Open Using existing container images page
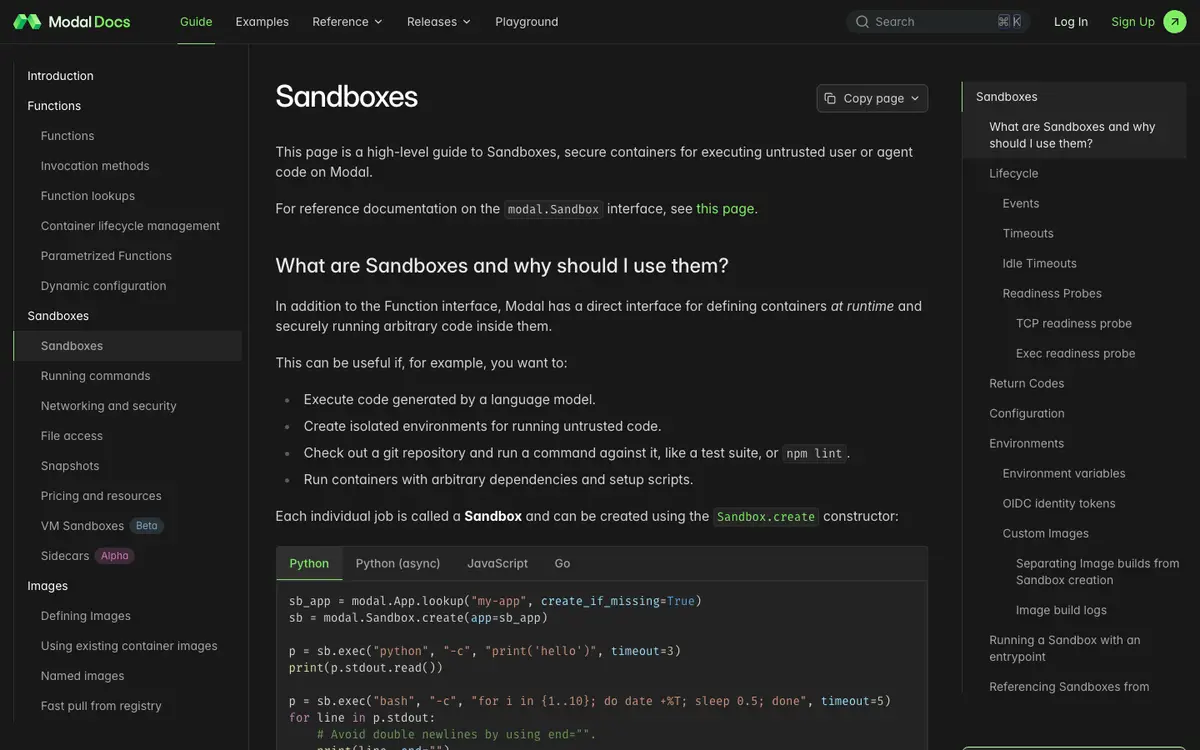 click(x=129, y=646)
